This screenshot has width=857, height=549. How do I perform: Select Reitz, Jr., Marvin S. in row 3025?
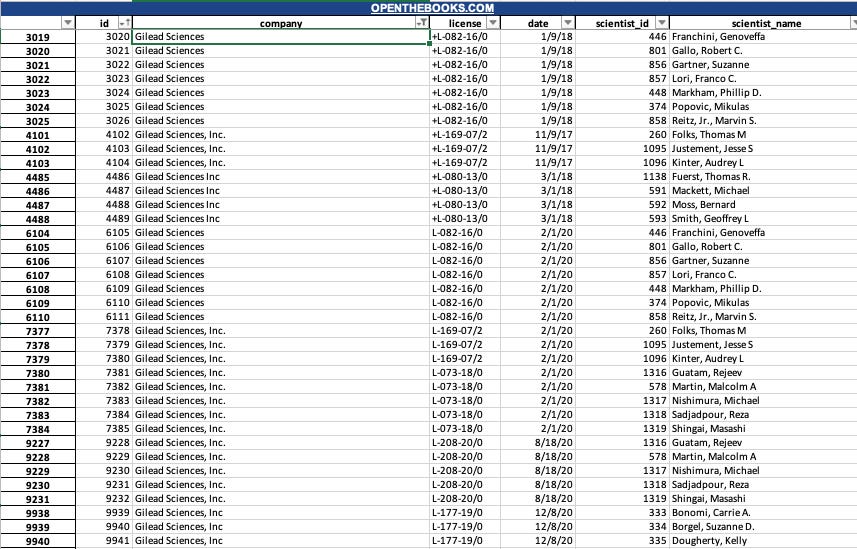pos(763,120)
